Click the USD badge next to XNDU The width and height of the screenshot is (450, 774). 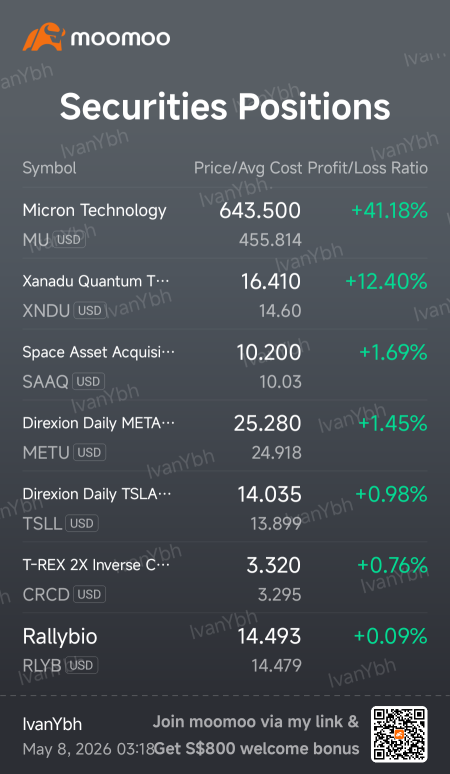click(90, 311)
